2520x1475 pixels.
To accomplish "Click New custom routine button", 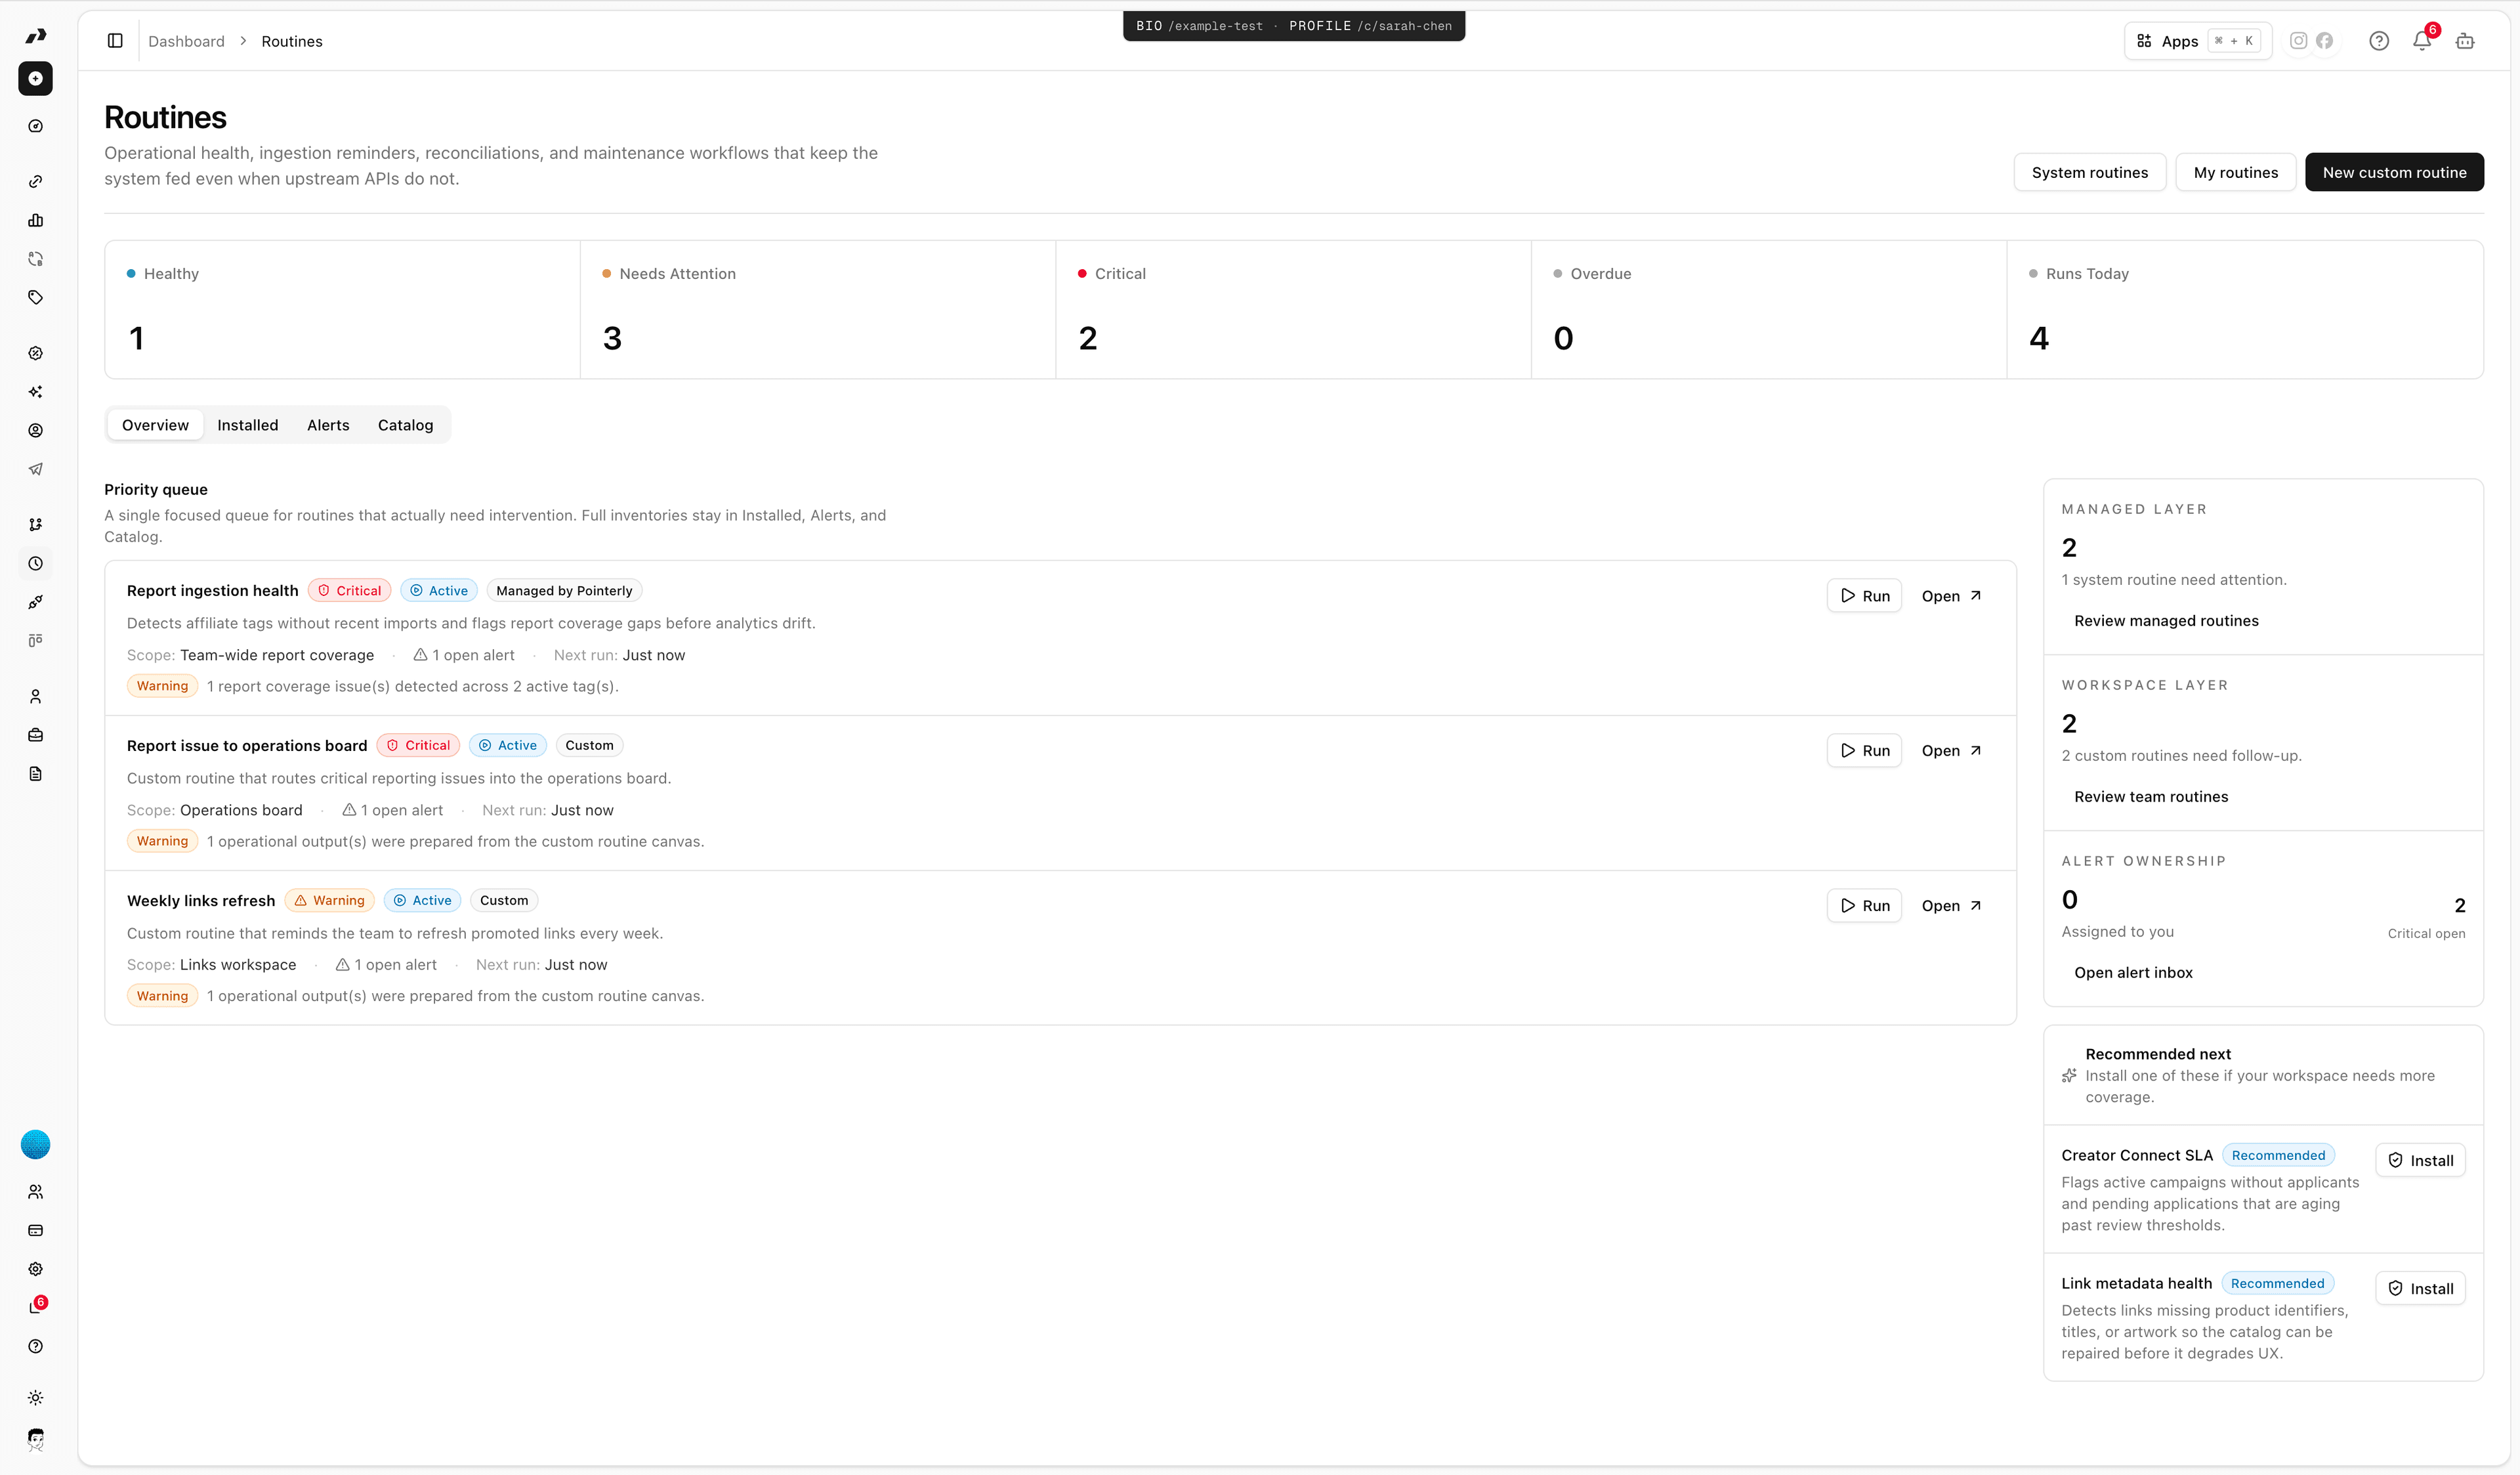I will 2394,172.
